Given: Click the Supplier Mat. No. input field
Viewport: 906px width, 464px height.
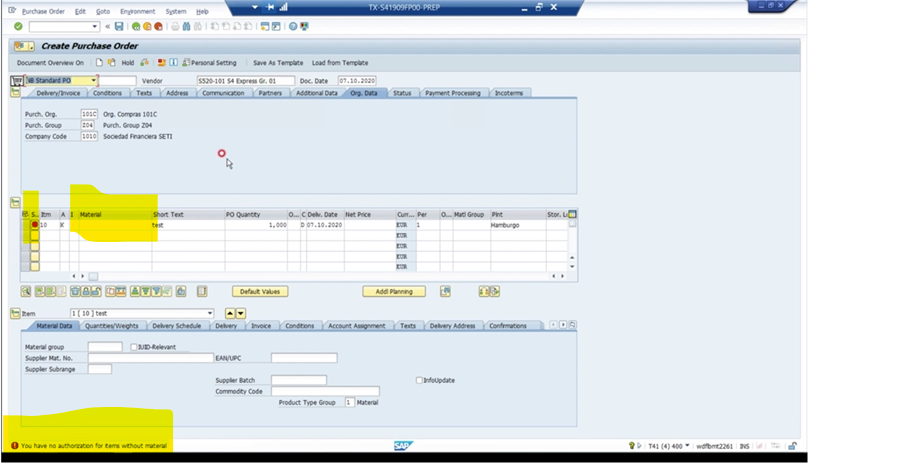Looking at the screenshot, I should click(151, 358).
